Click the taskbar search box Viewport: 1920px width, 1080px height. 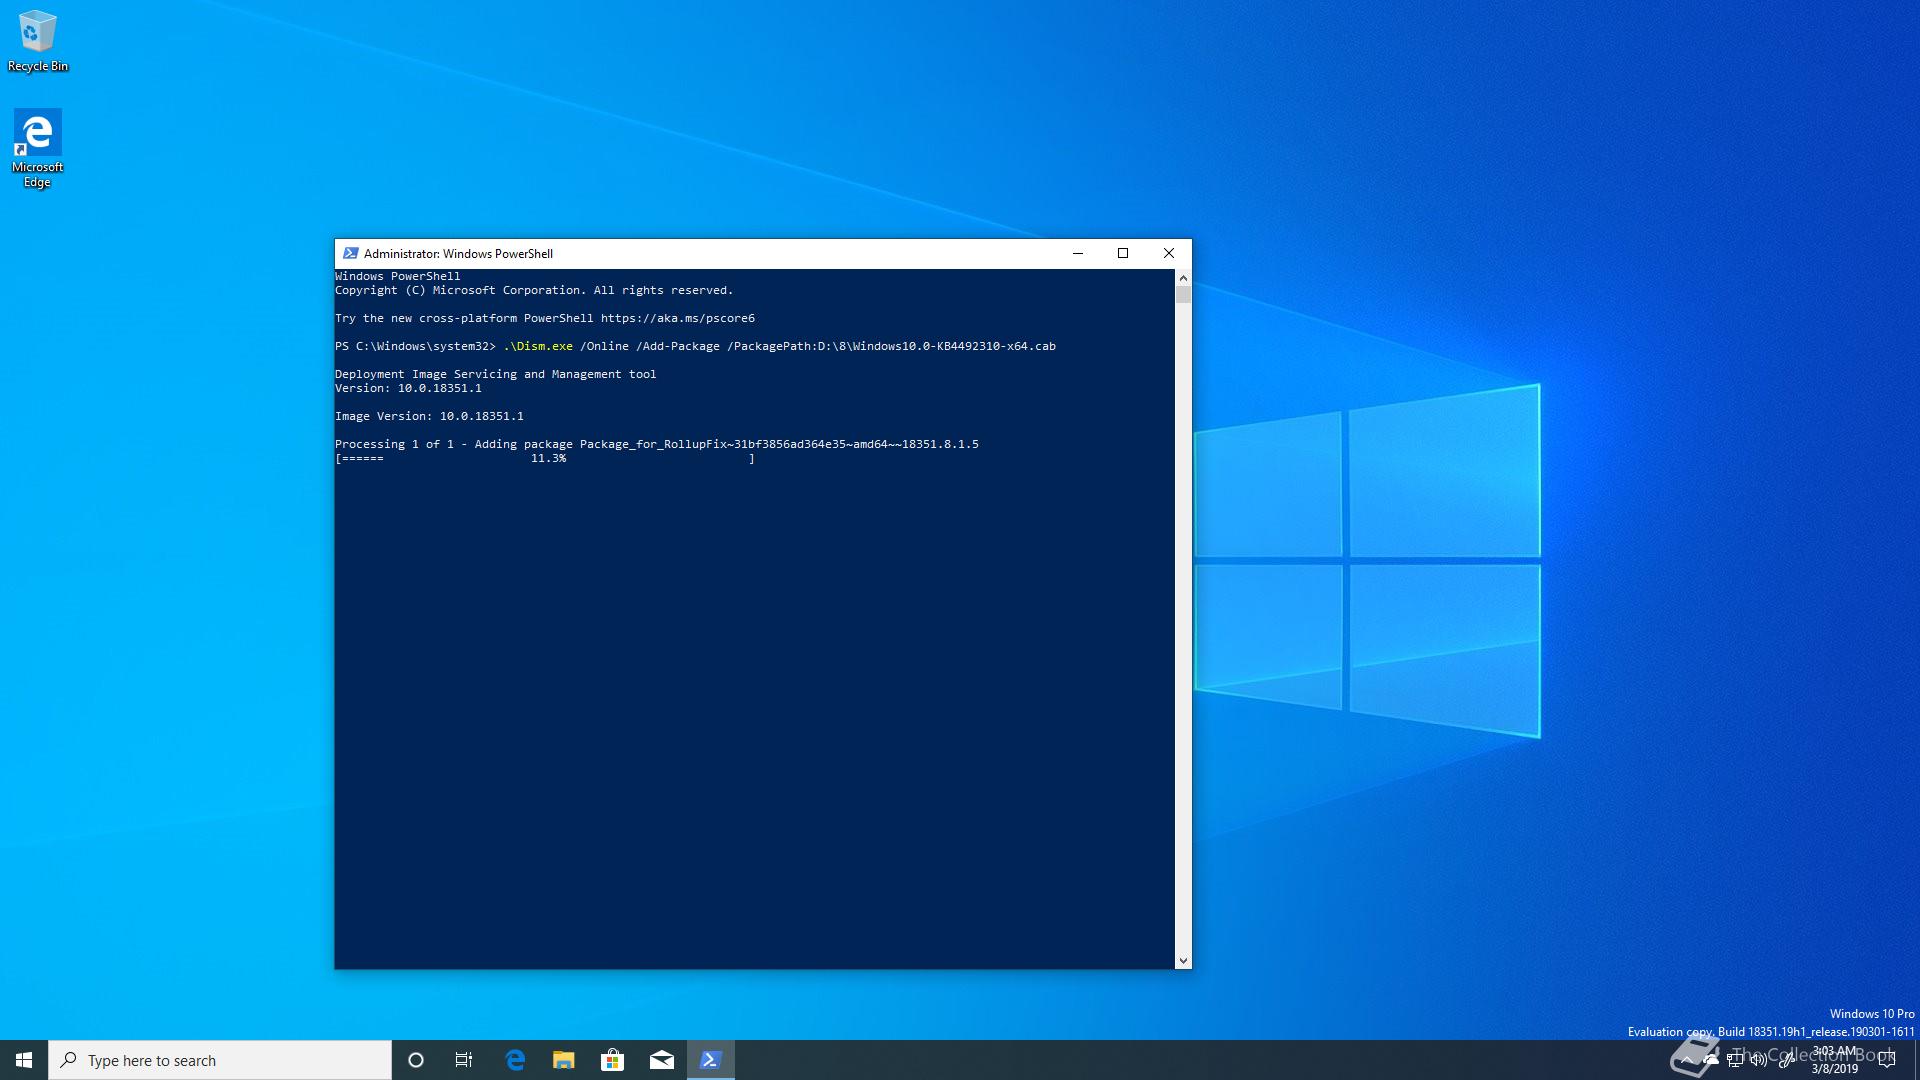point(220,1060)
